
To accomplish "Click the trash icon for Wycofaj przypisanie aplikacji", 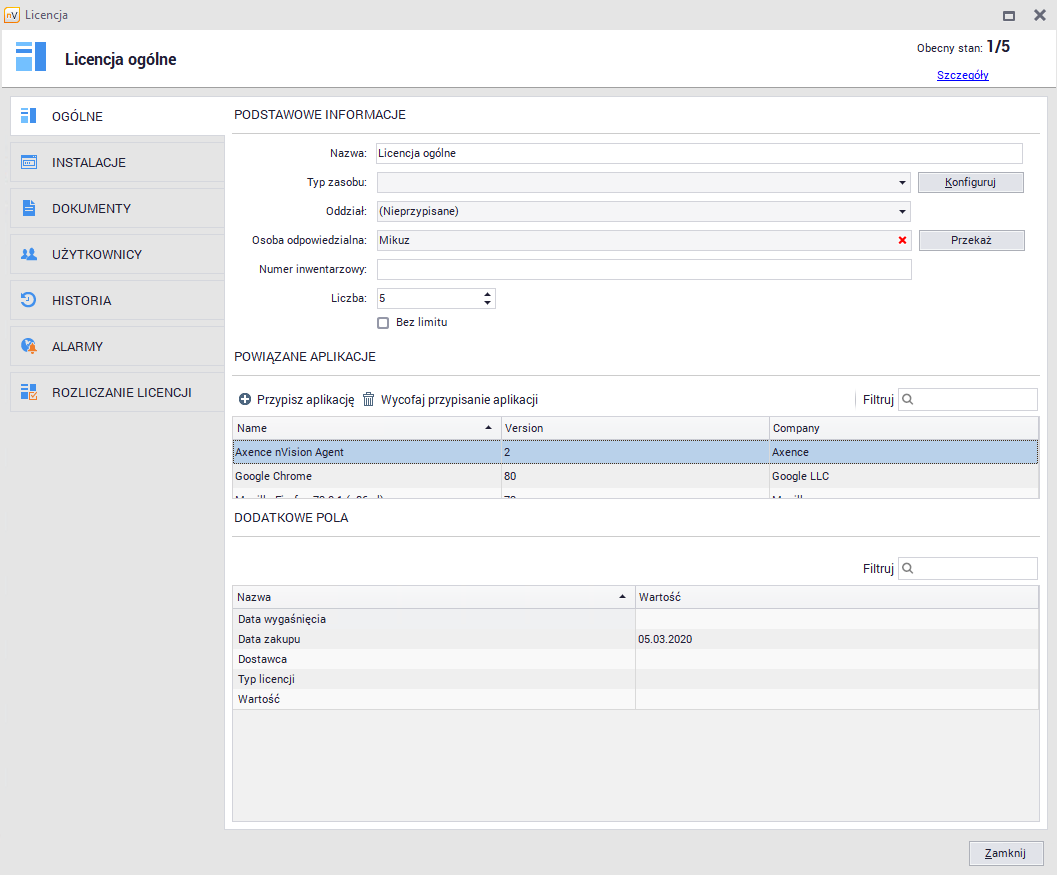I will point(368,399).
